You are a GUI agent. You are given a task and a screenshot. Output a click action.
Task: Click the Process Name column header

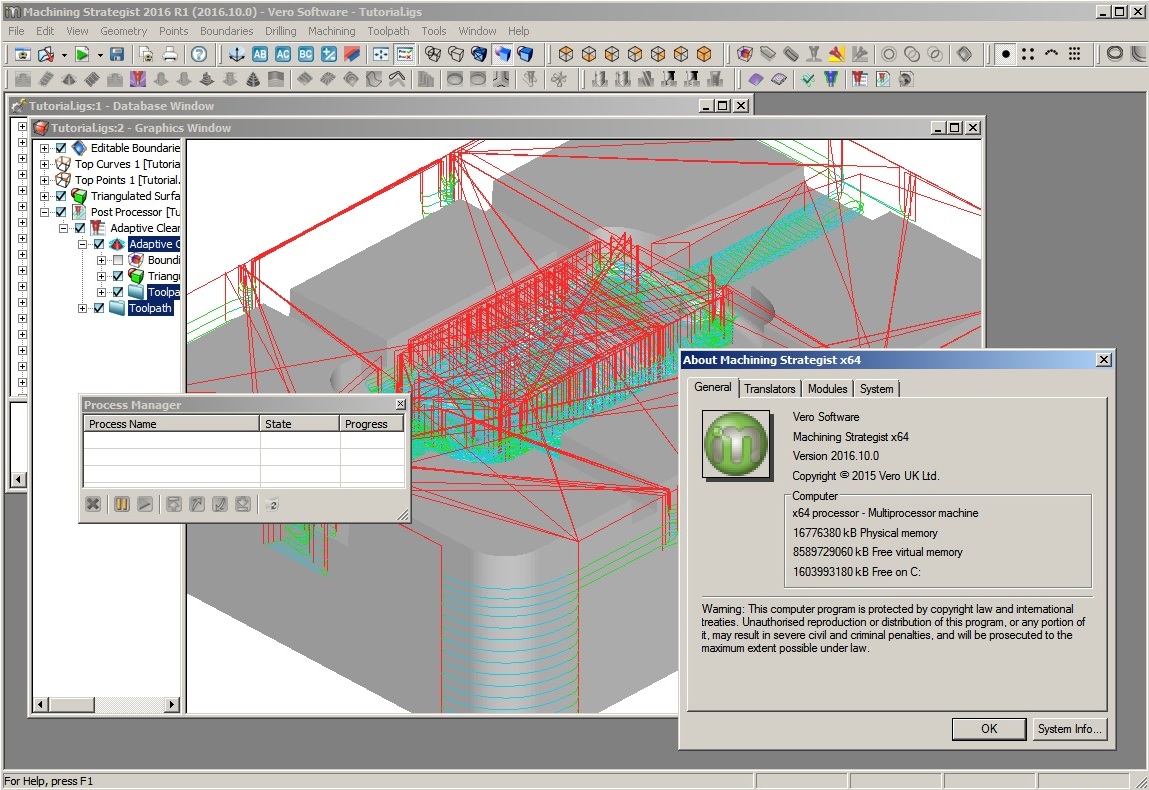click(x=171, y=424)
